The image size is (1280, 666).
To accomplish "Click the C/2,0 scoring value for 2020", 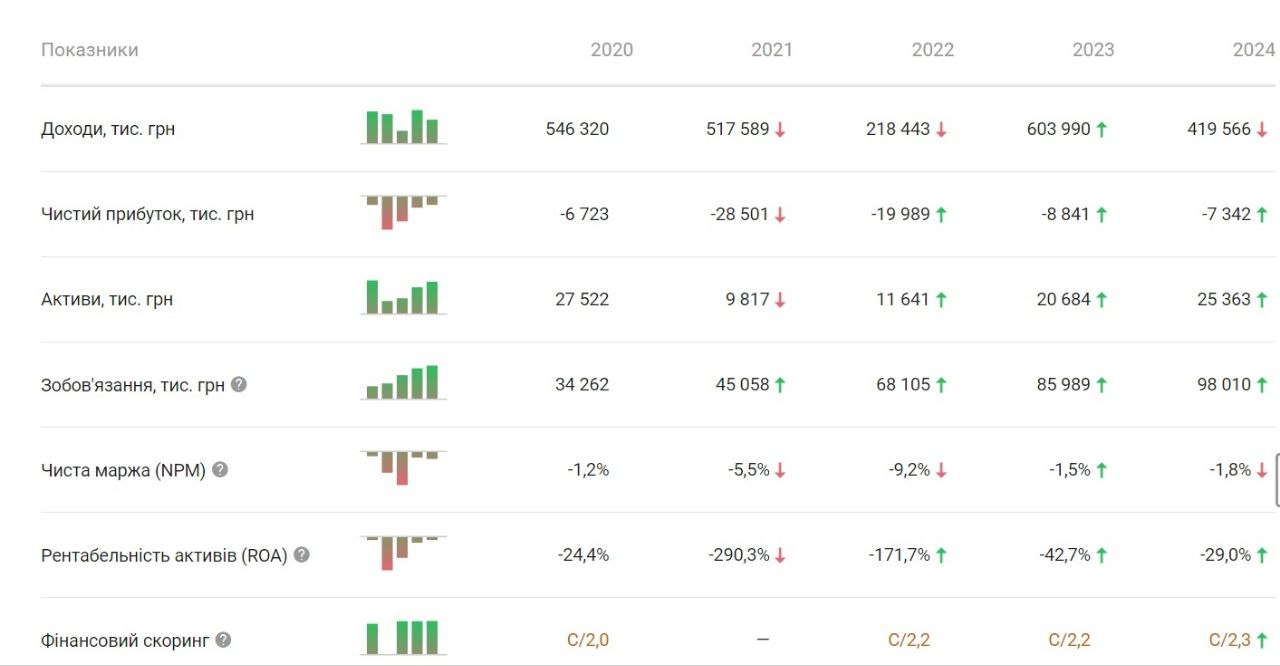I will point(588,639).
